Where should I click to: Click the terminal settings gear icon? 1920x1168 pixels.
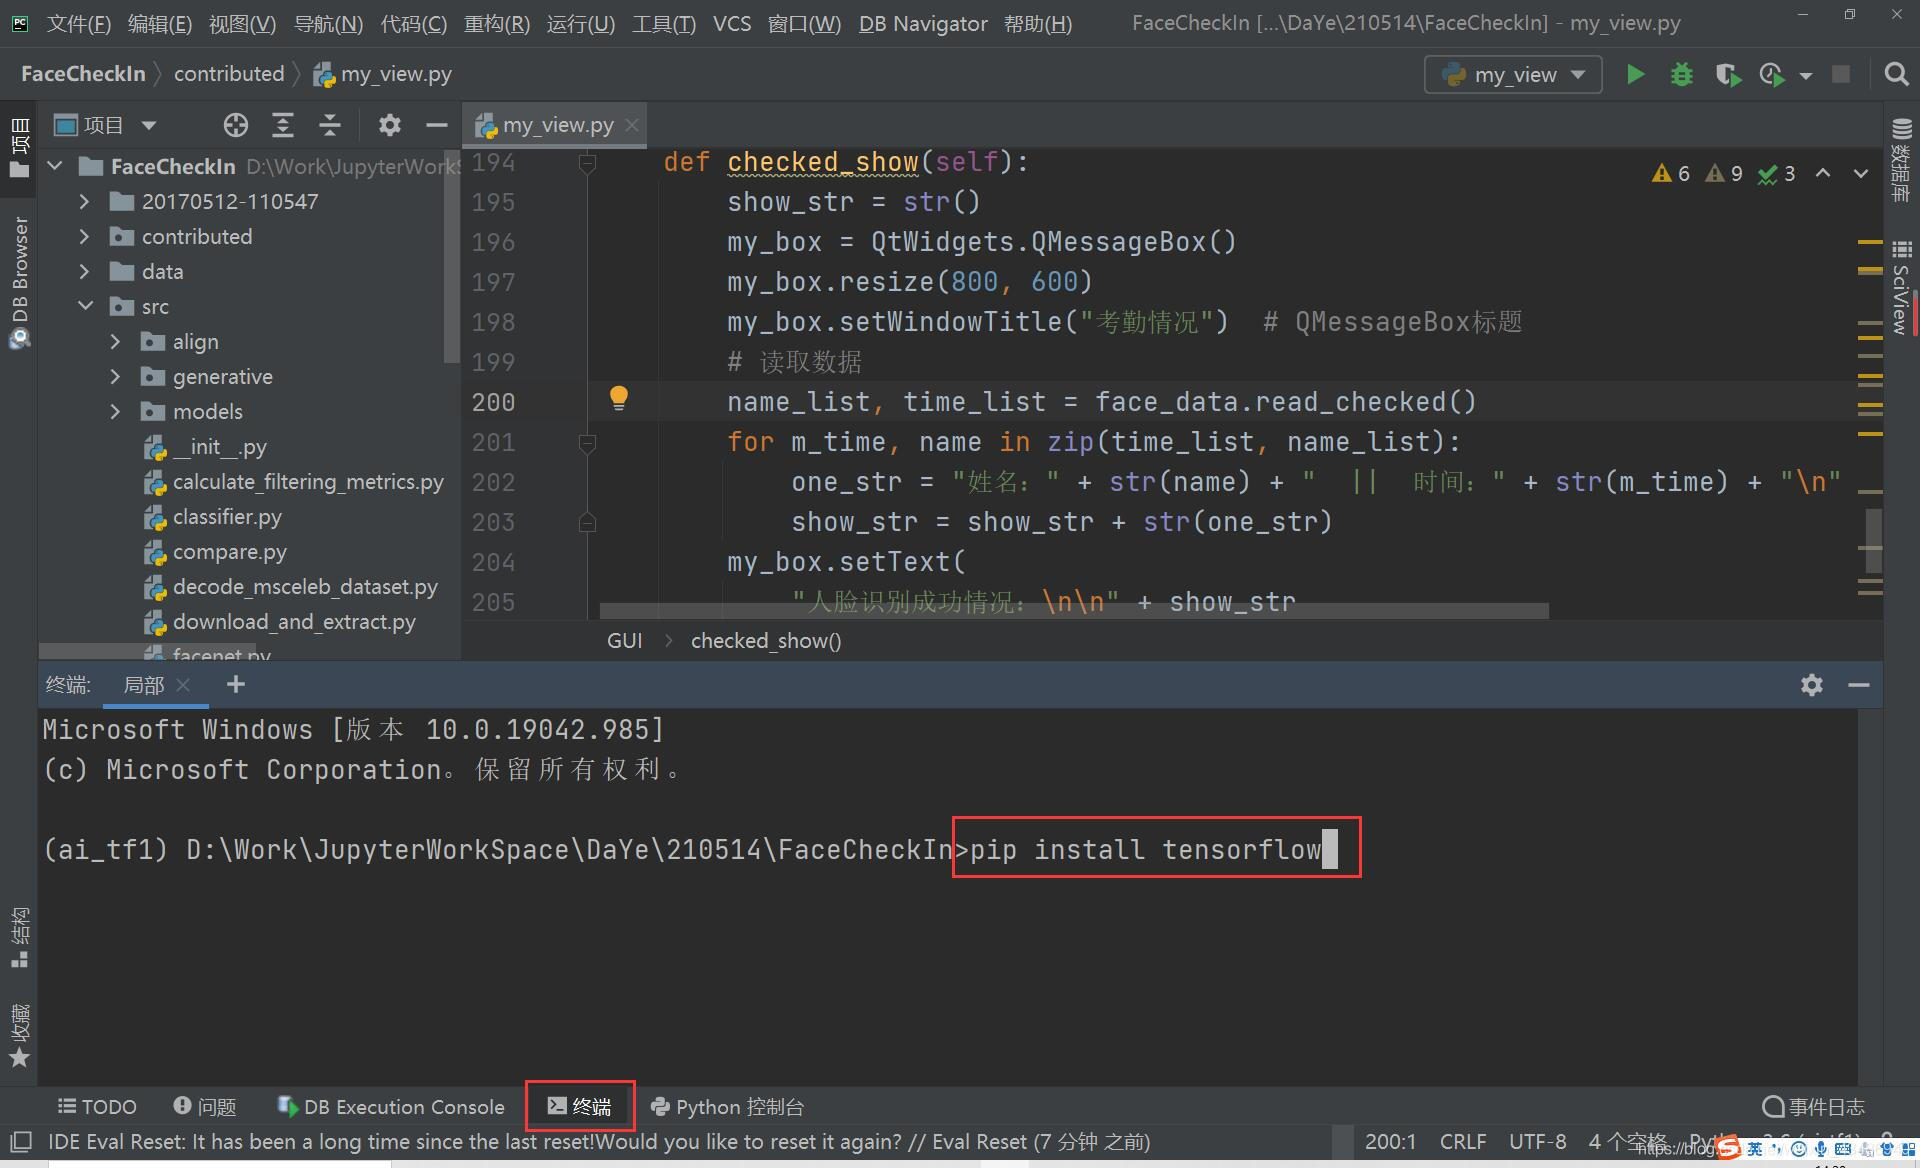click(x=1810, y=685)
